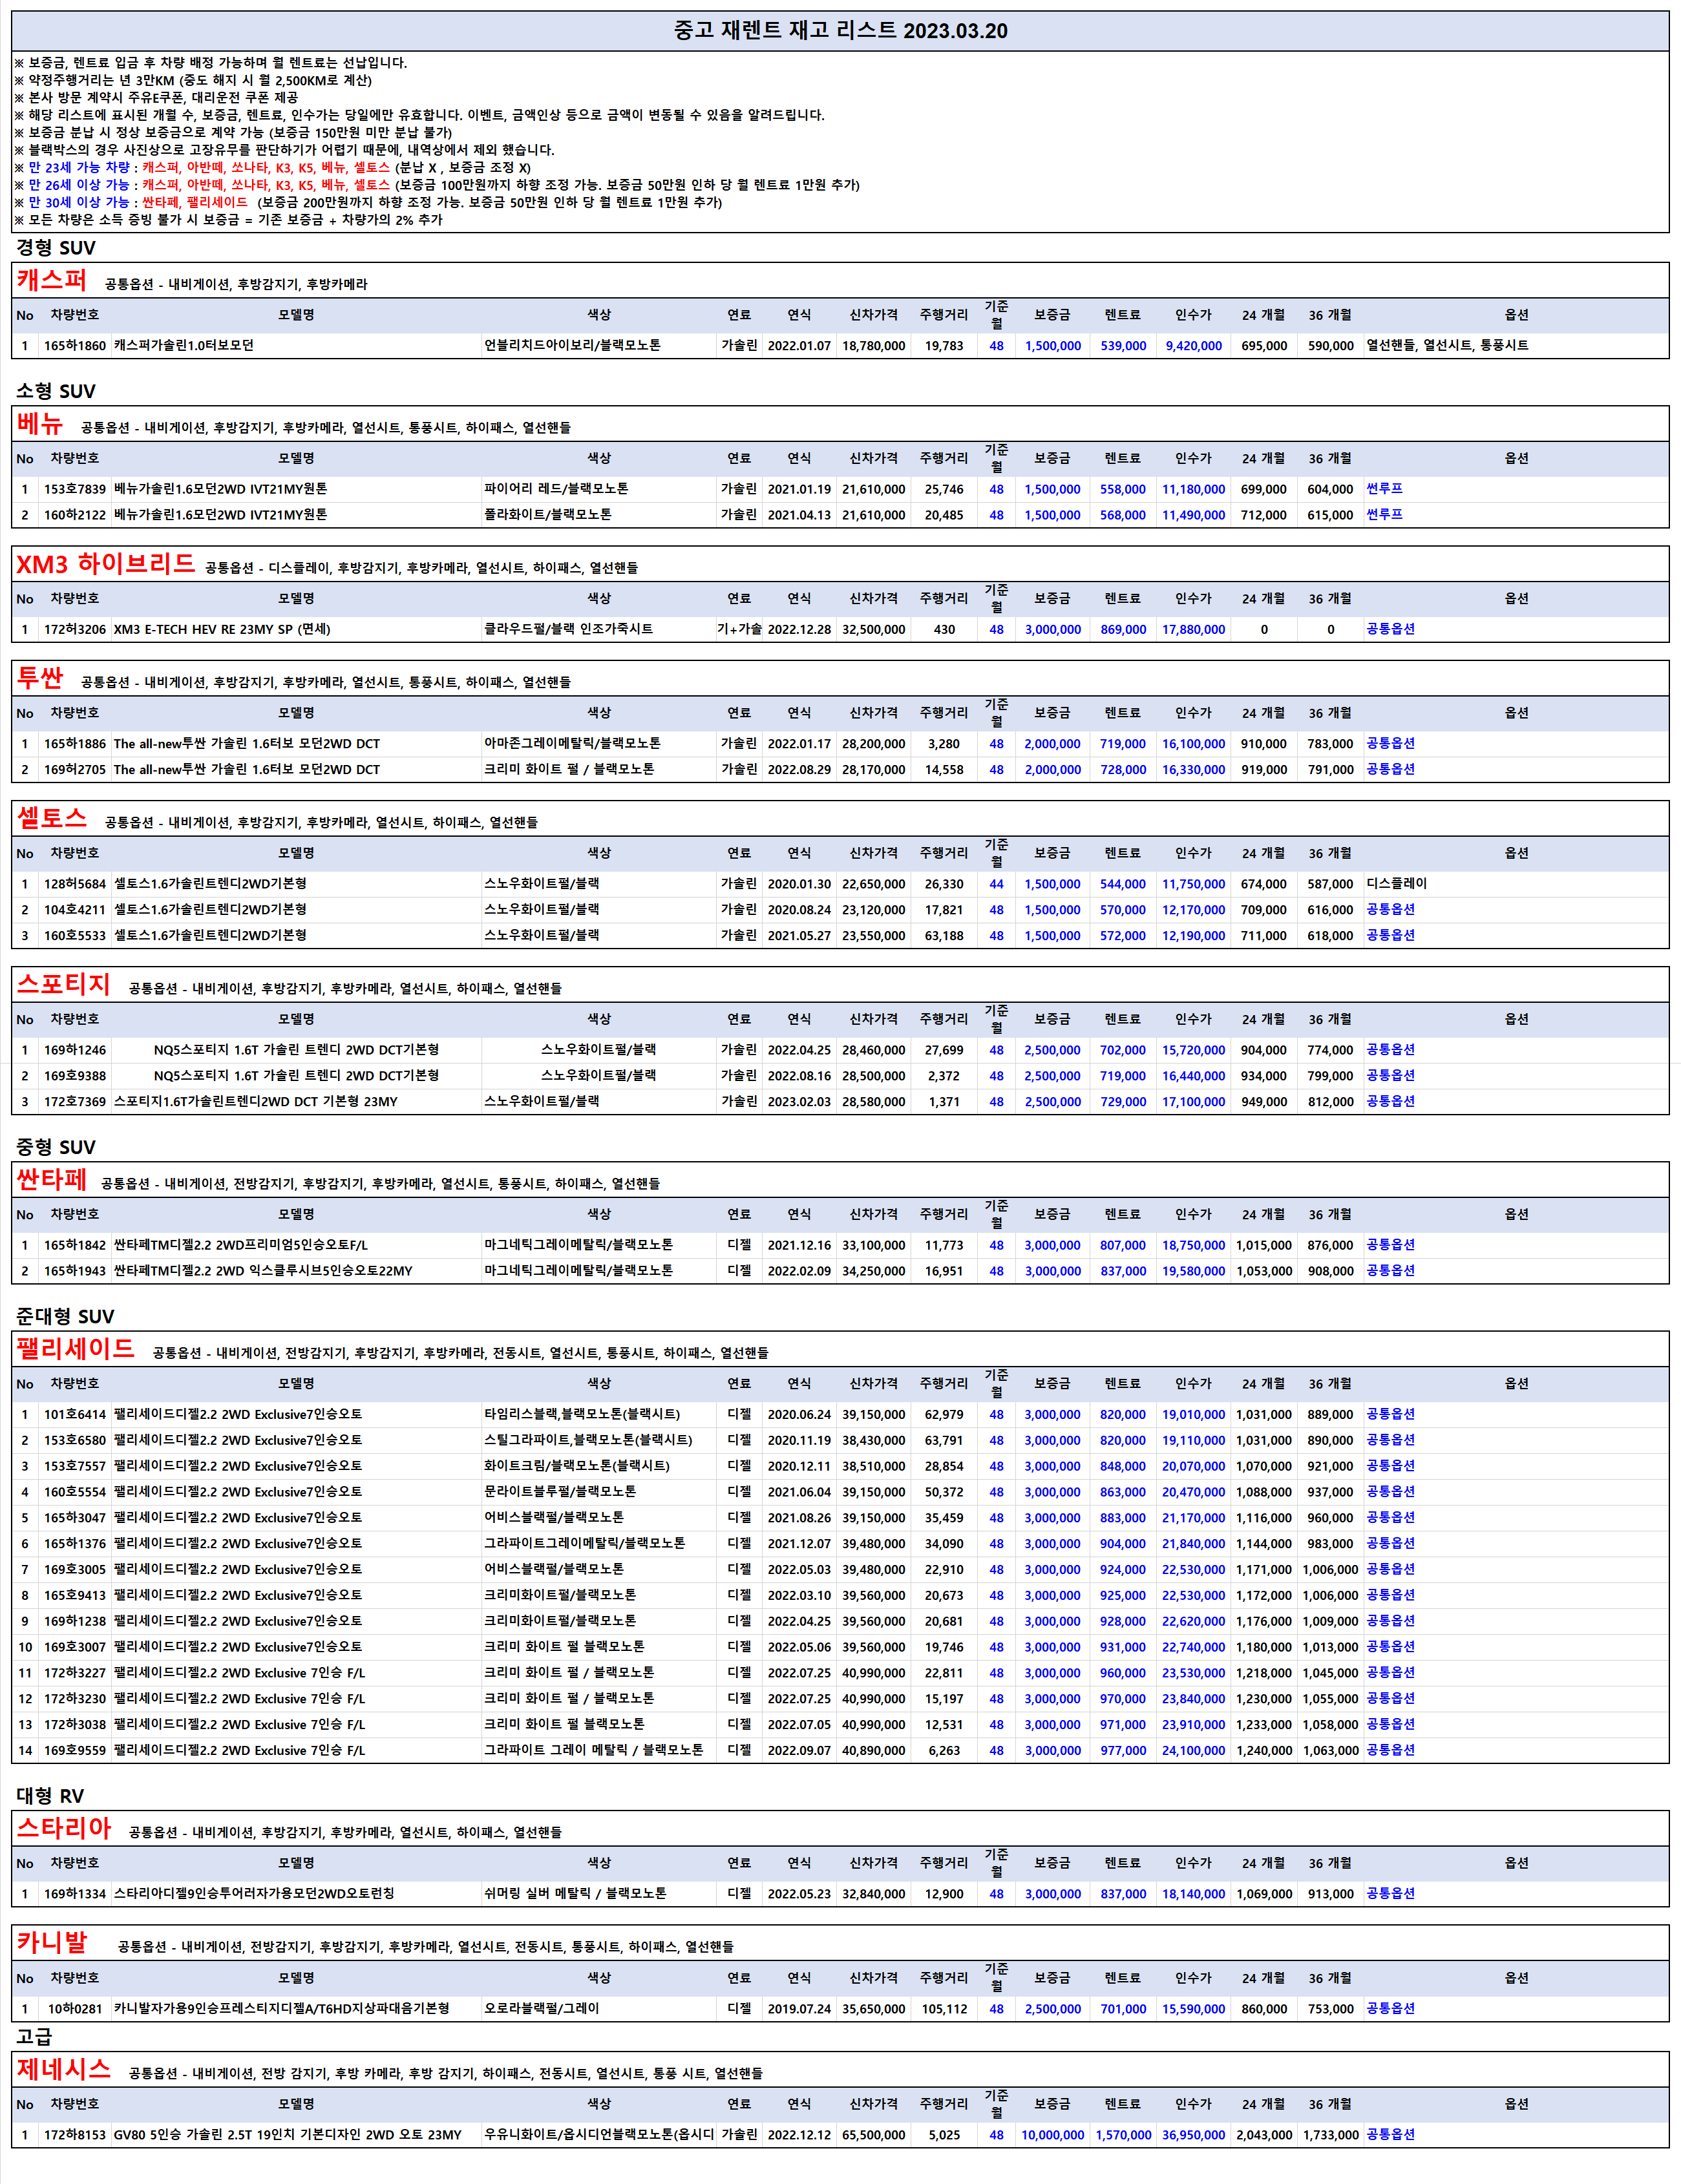Click deposit 10,000,000 in GV80 row
Screen dimensions: 1681x2184
tap(1052, 2135)
